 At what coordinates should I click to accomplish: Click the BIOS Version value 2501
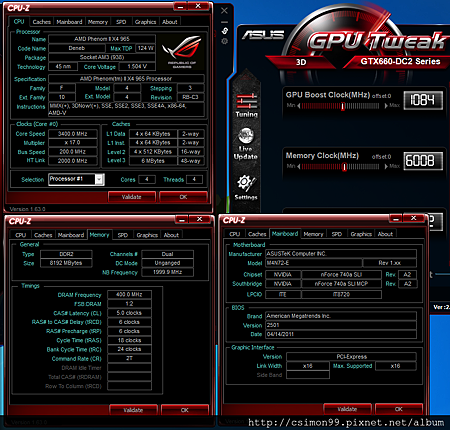coord(341,325)
